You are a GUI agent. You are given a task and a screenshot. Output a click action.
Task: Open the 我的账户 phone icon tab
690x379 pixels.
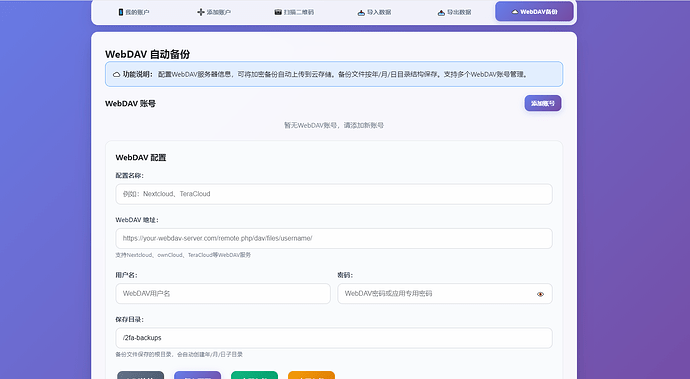click(121, 12)
